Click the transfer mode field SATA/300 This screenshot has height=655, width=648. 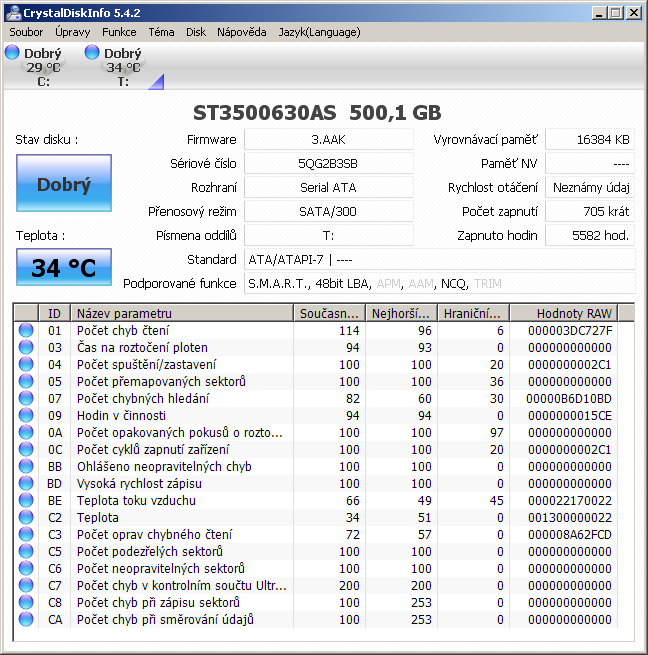point(328,212)
